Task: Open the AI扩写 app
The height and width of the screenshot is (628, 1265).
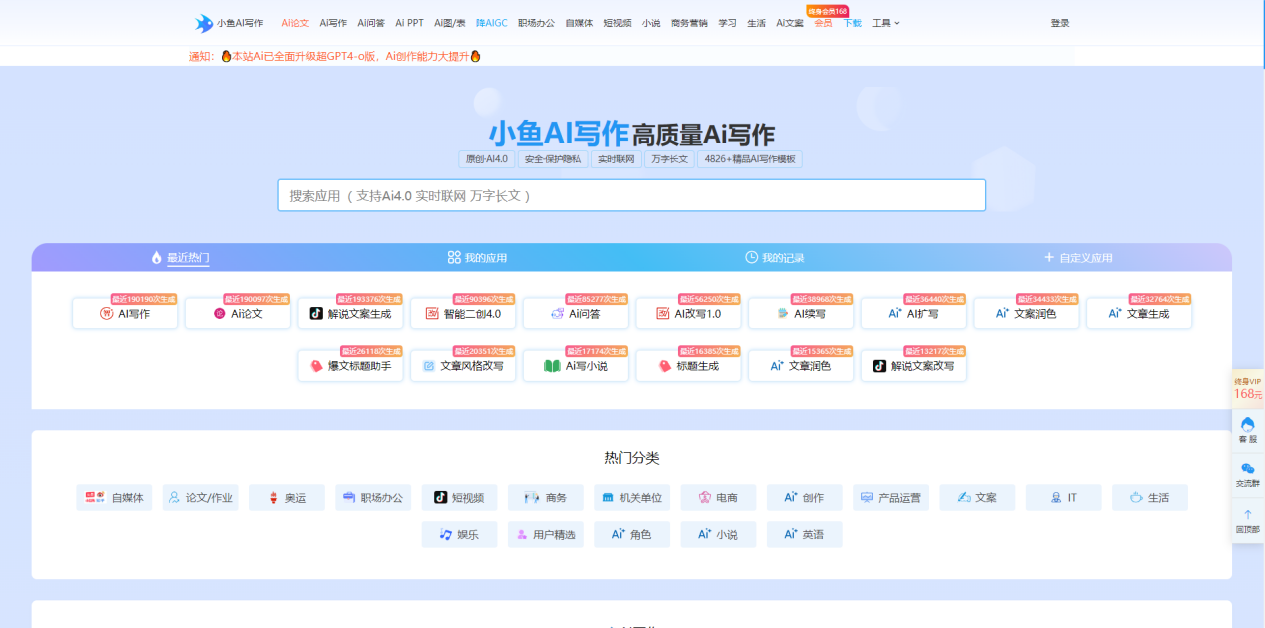Action: pos(914,313)
